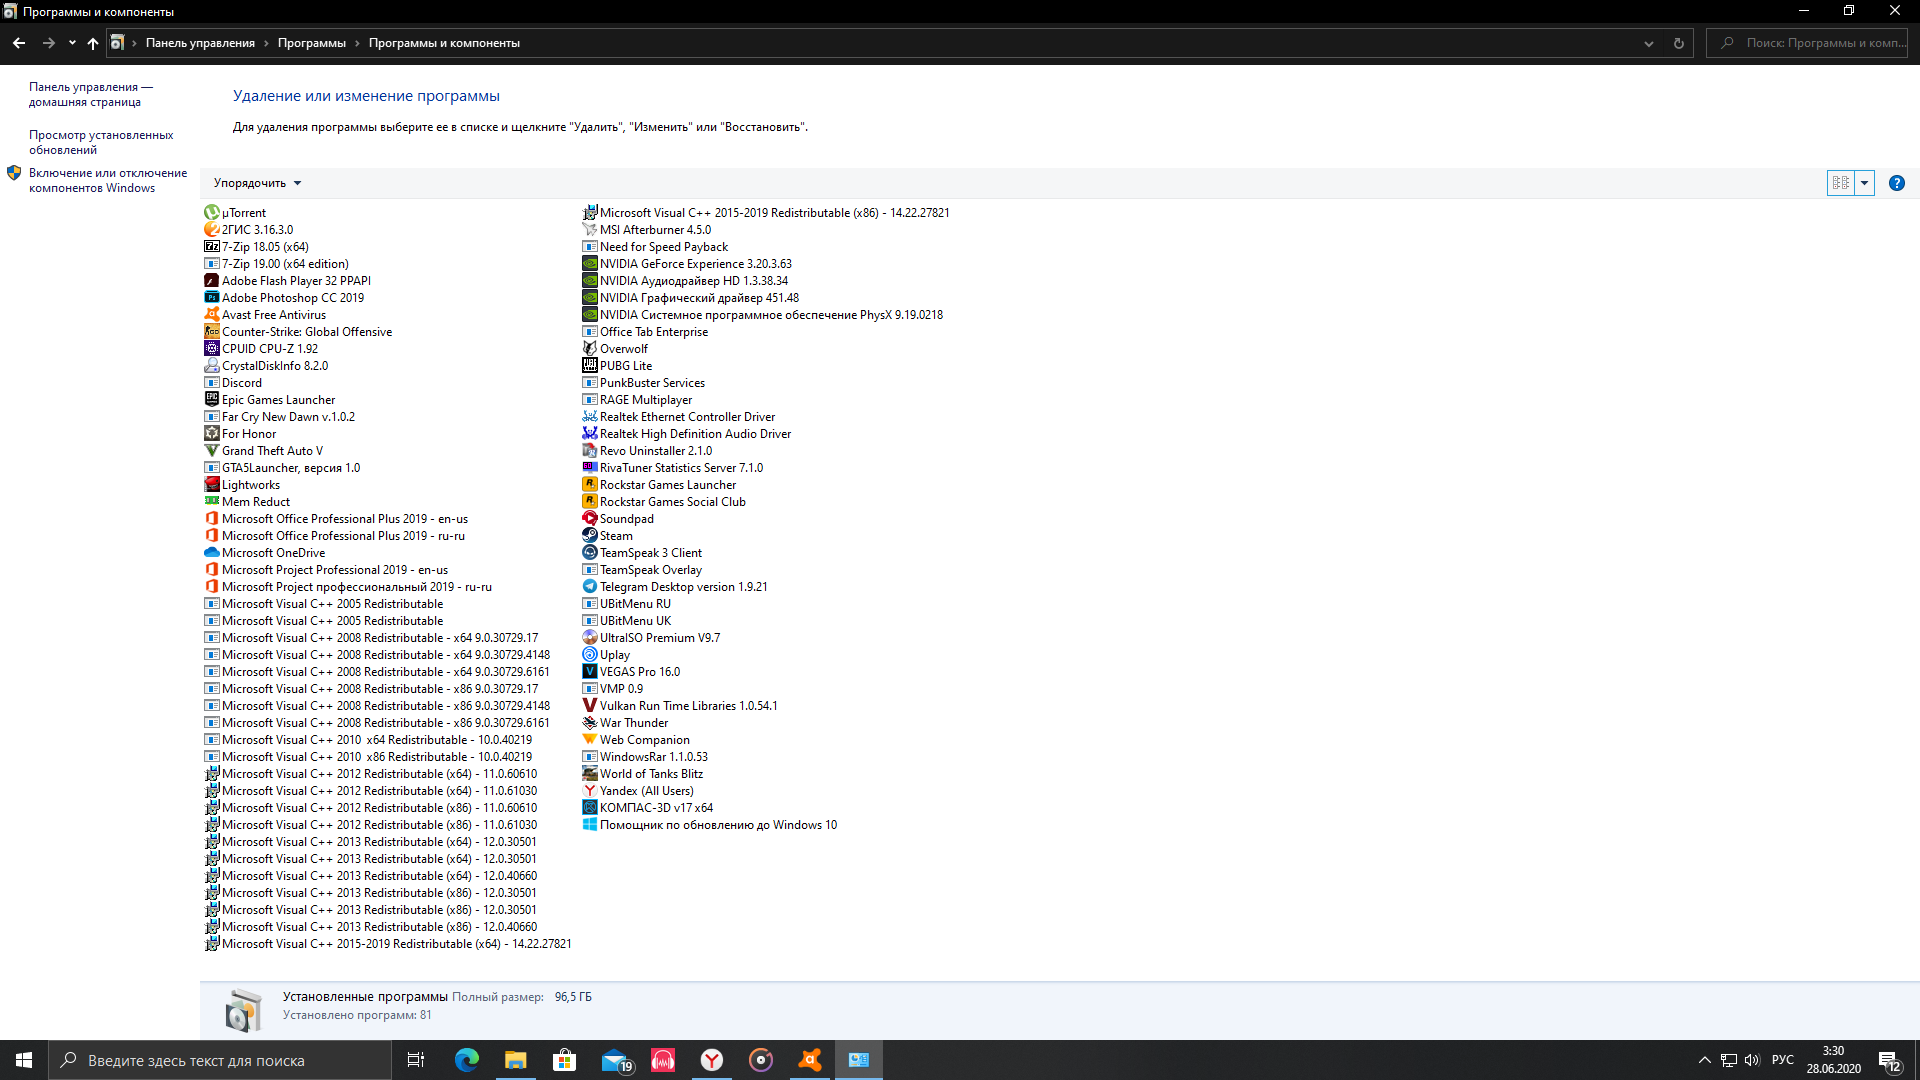This screenshot has width=1920, height=1080.
Task: Click the Epic Games Launcher icon
Action: 211,400
